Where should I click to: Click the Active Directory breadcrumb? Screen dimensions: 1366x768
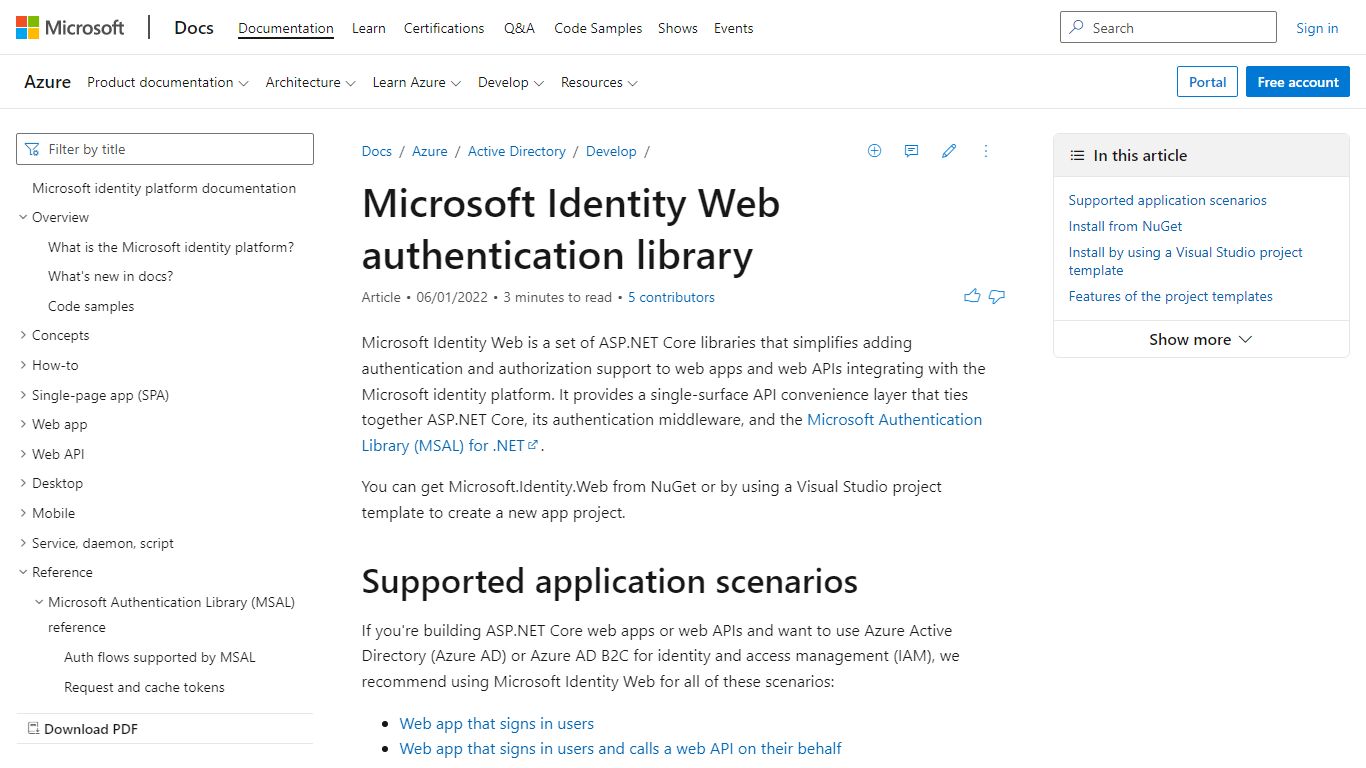pyautogui.click(x=517, y=151)
